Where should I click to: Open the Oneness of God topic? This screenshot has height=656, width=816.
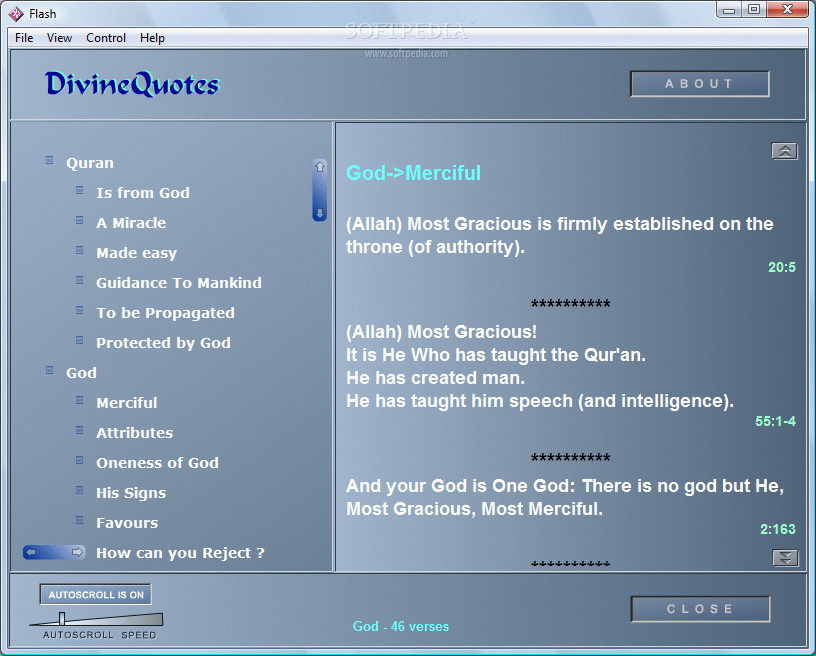(x=158, y=463)
